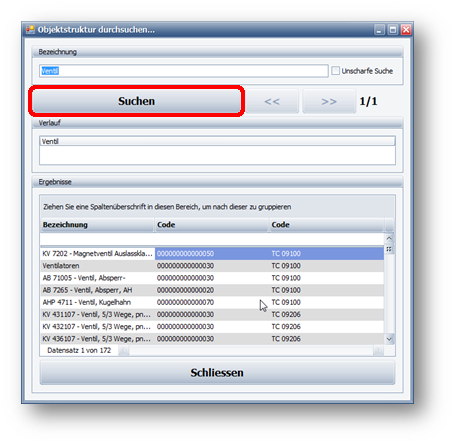
Task: Click the Suchen search button
Action: 136,101
